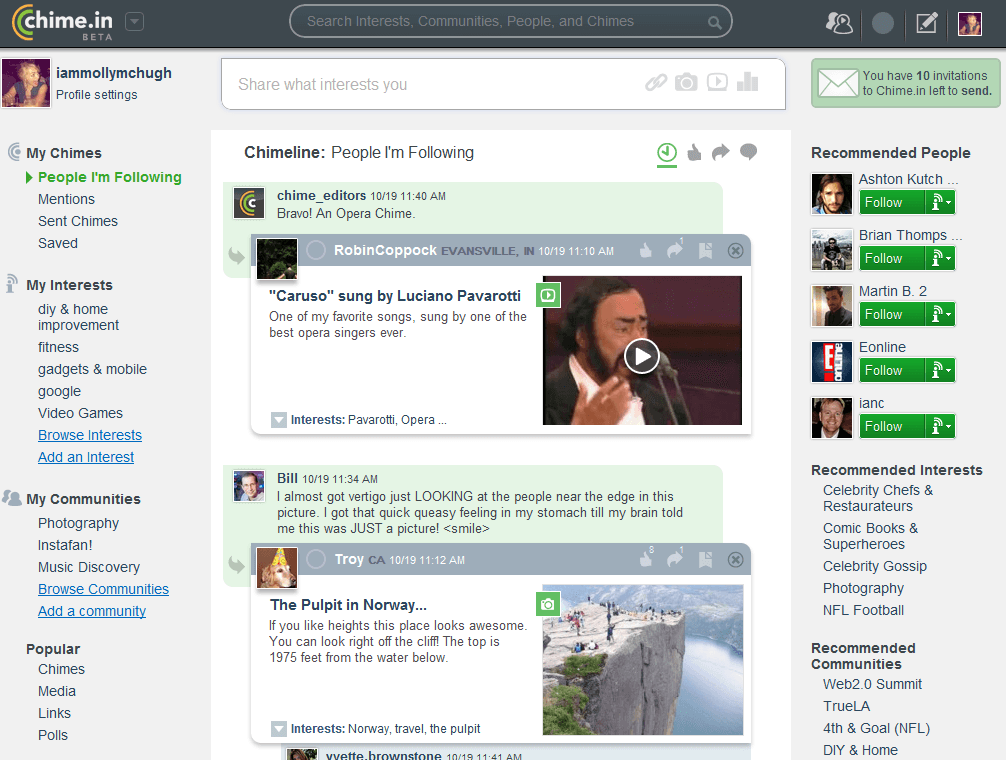Open profile avatar in top right header
Image resolution: width=1006 pixels, height=760 pixels.
point(969,24)
